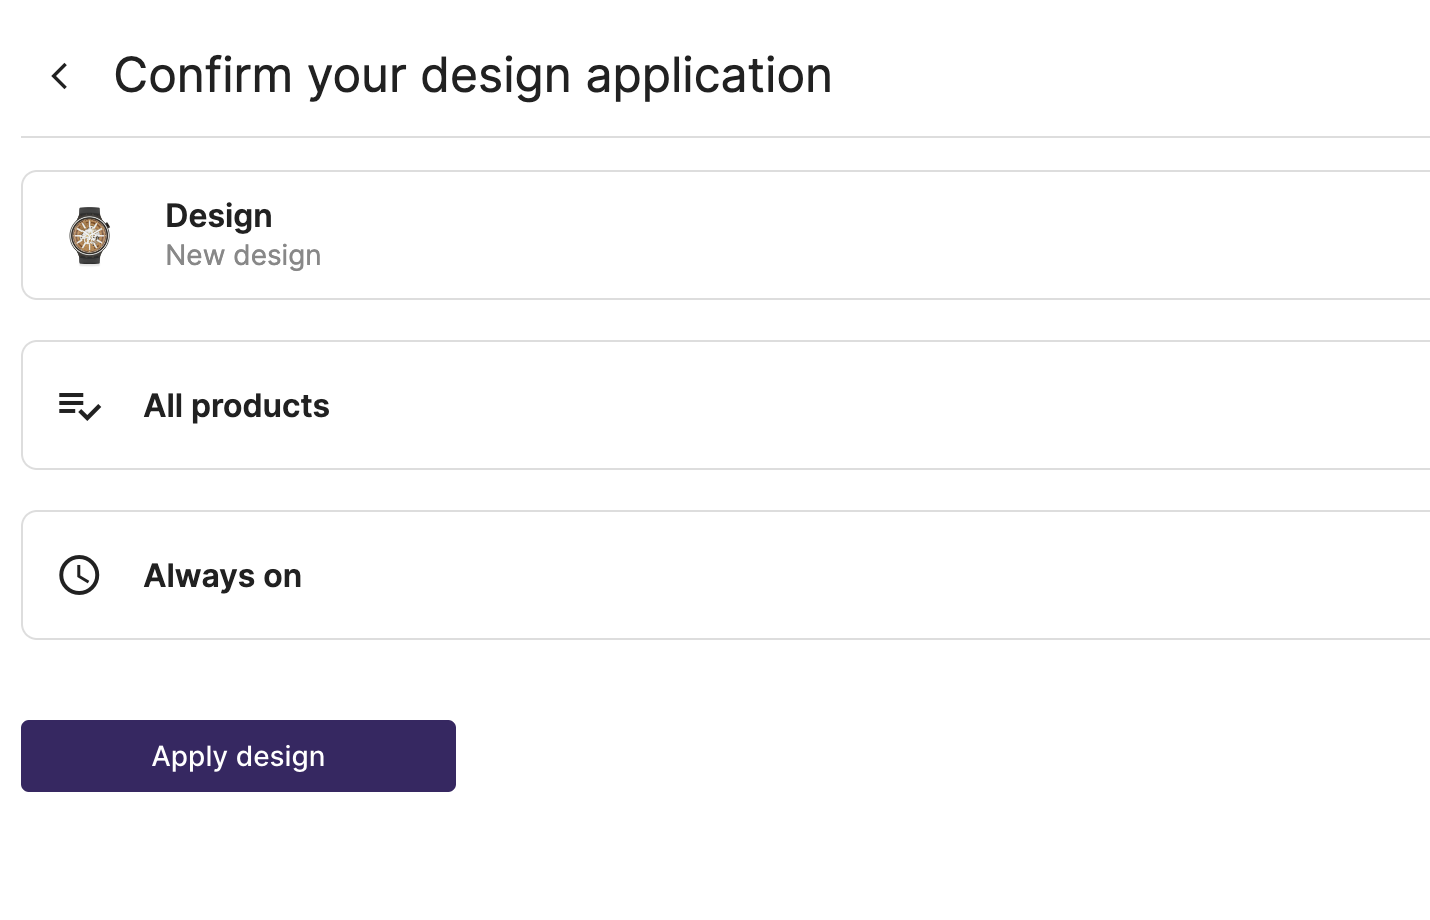Apply the design with the purple button
Viewport: 1430px width, 920px height.
tap(238, 756)
